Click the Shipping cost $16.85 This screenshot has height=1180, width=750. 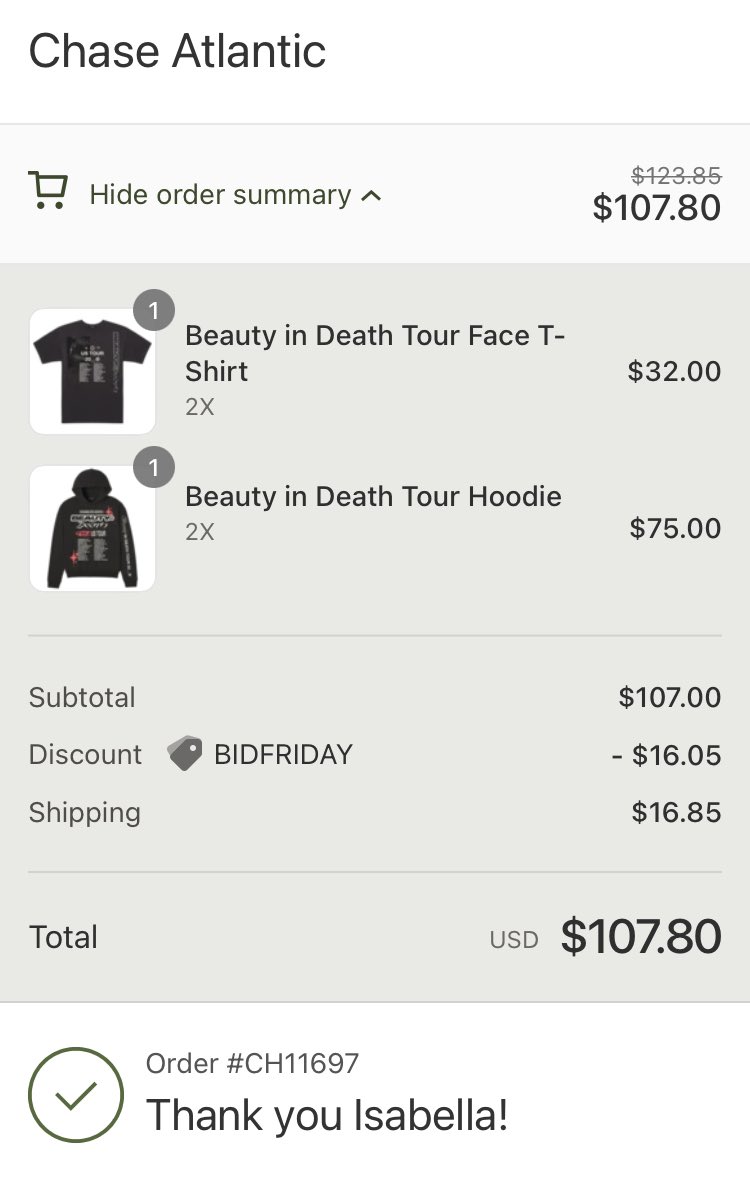click(x=676, y=812)
